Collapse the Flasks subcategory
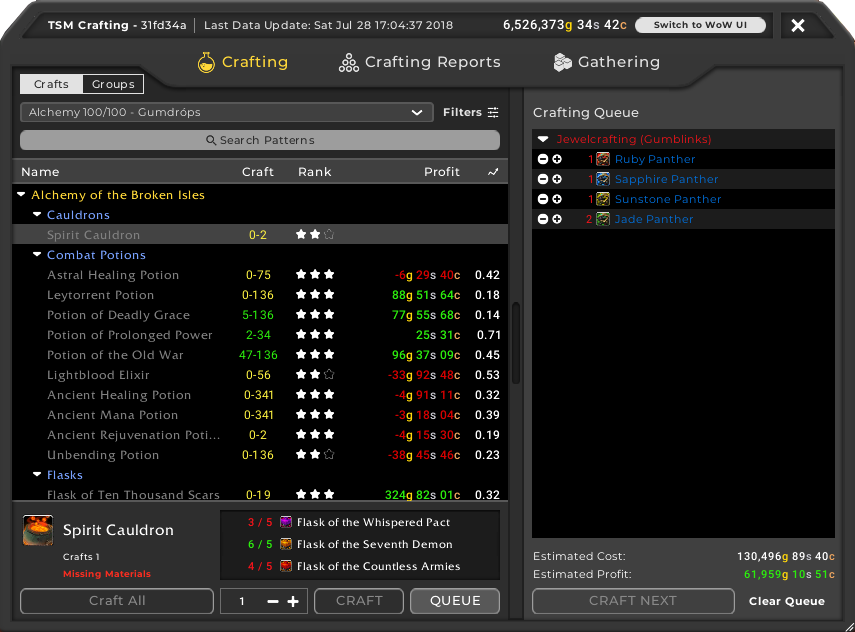This screenshot has height=632, width=855. (37, 474)
